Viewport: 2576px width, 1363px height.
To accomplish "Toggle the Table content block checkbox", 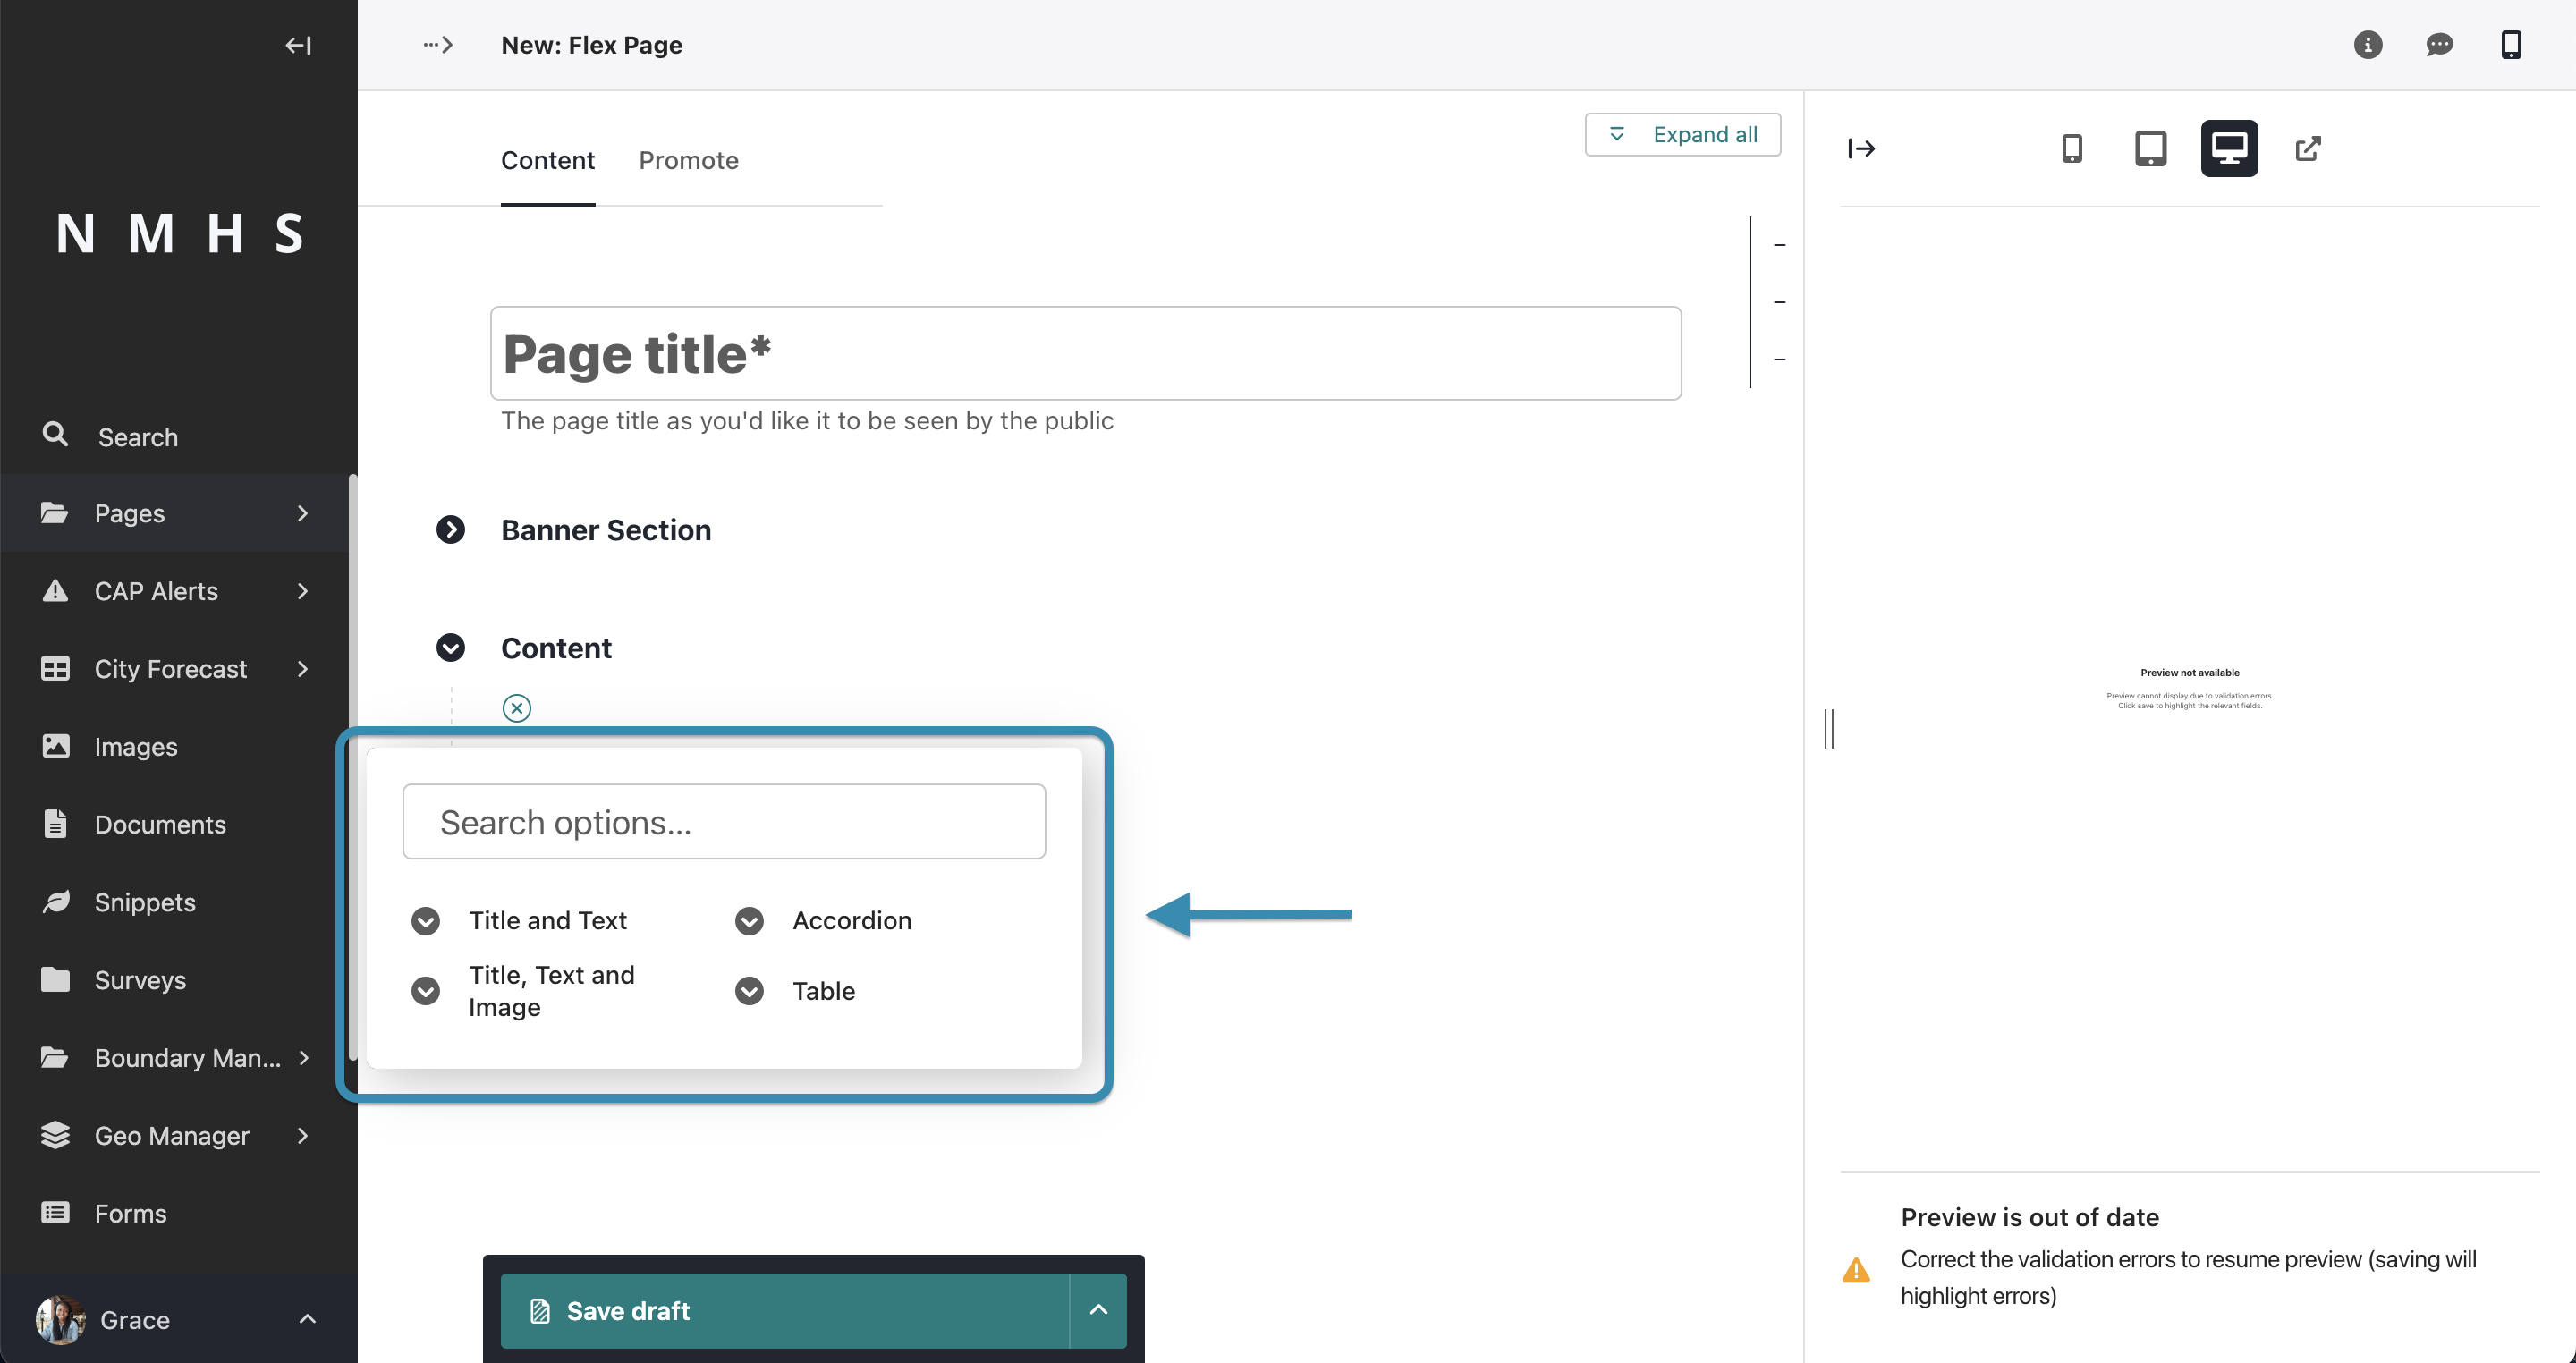I will pos(750,990).
